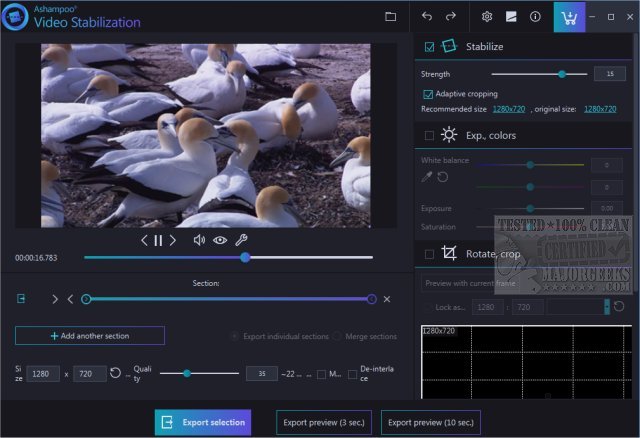Adjust the Strength slider handle
The image size is (640, 438).
click(562, 73)
